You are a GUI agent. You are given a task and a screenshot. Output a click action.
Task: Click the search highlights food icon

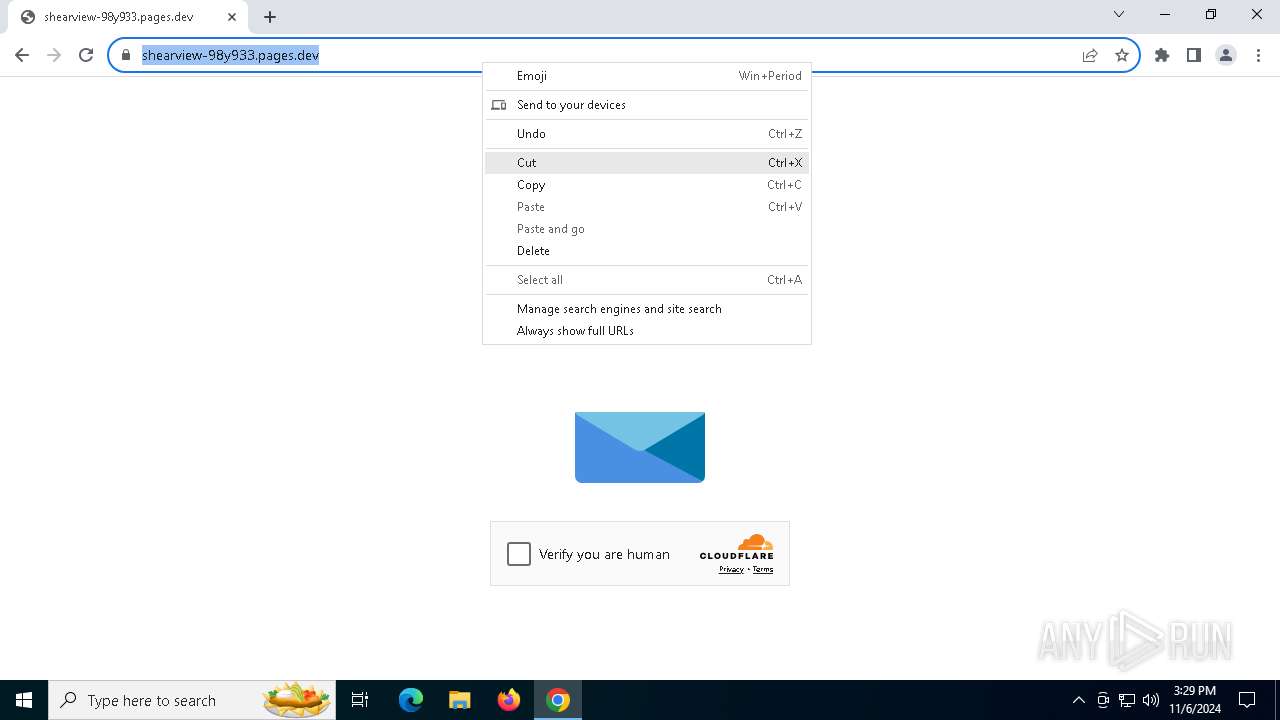(x=297, y=700)
